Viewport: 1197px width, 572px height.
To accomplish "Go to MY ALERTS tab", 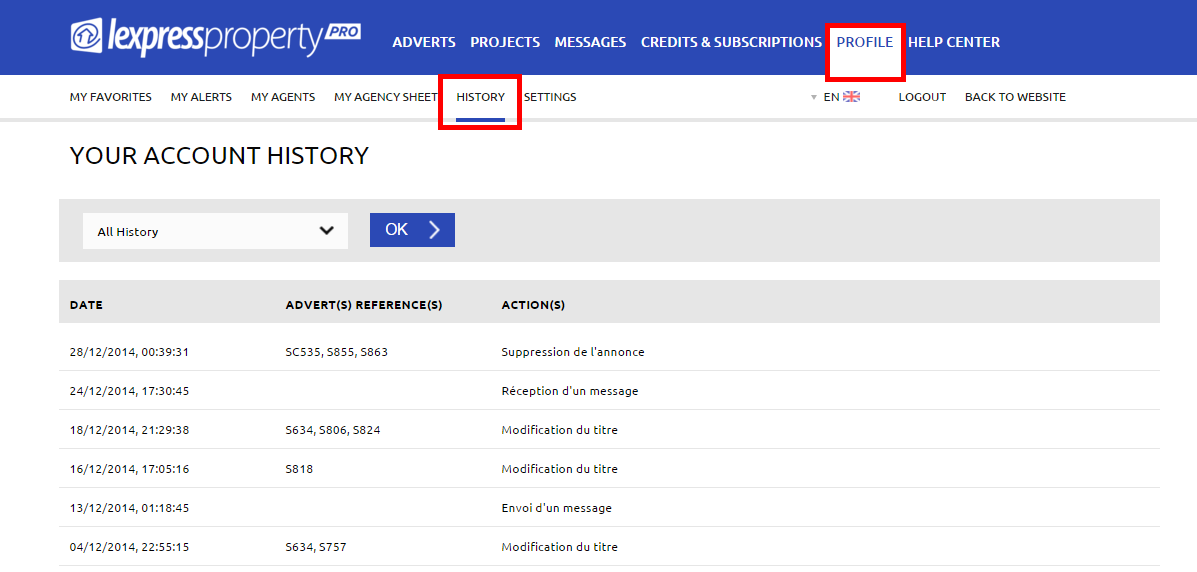I will click(202, 97).
